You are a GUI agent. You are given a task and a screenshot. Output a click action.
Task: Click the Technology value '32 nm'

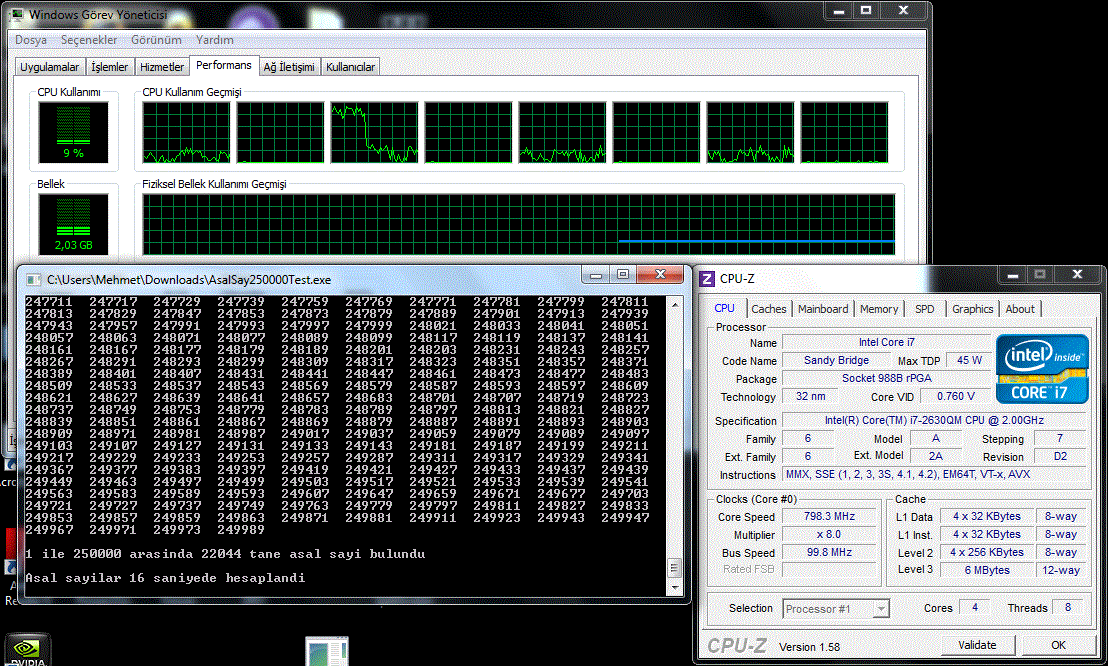(x=811, y=397)
